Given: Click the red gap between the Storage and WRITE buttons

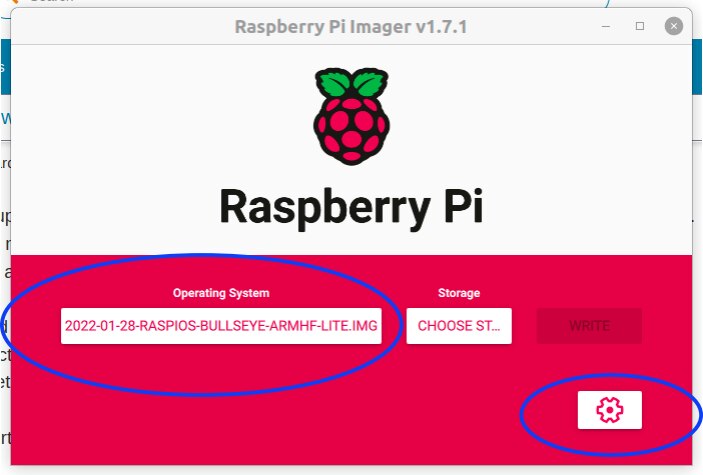Looking at the screenshot, I should (x=524, y=326).
